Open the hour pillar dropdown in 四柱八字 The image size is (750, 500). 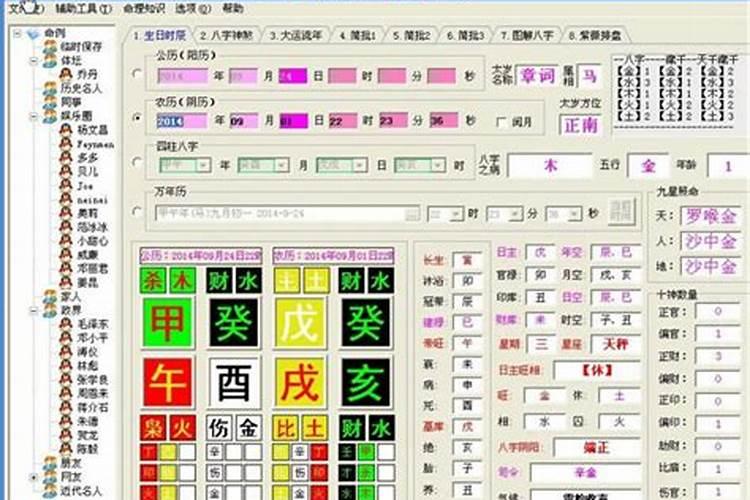[x=438, y=165]
